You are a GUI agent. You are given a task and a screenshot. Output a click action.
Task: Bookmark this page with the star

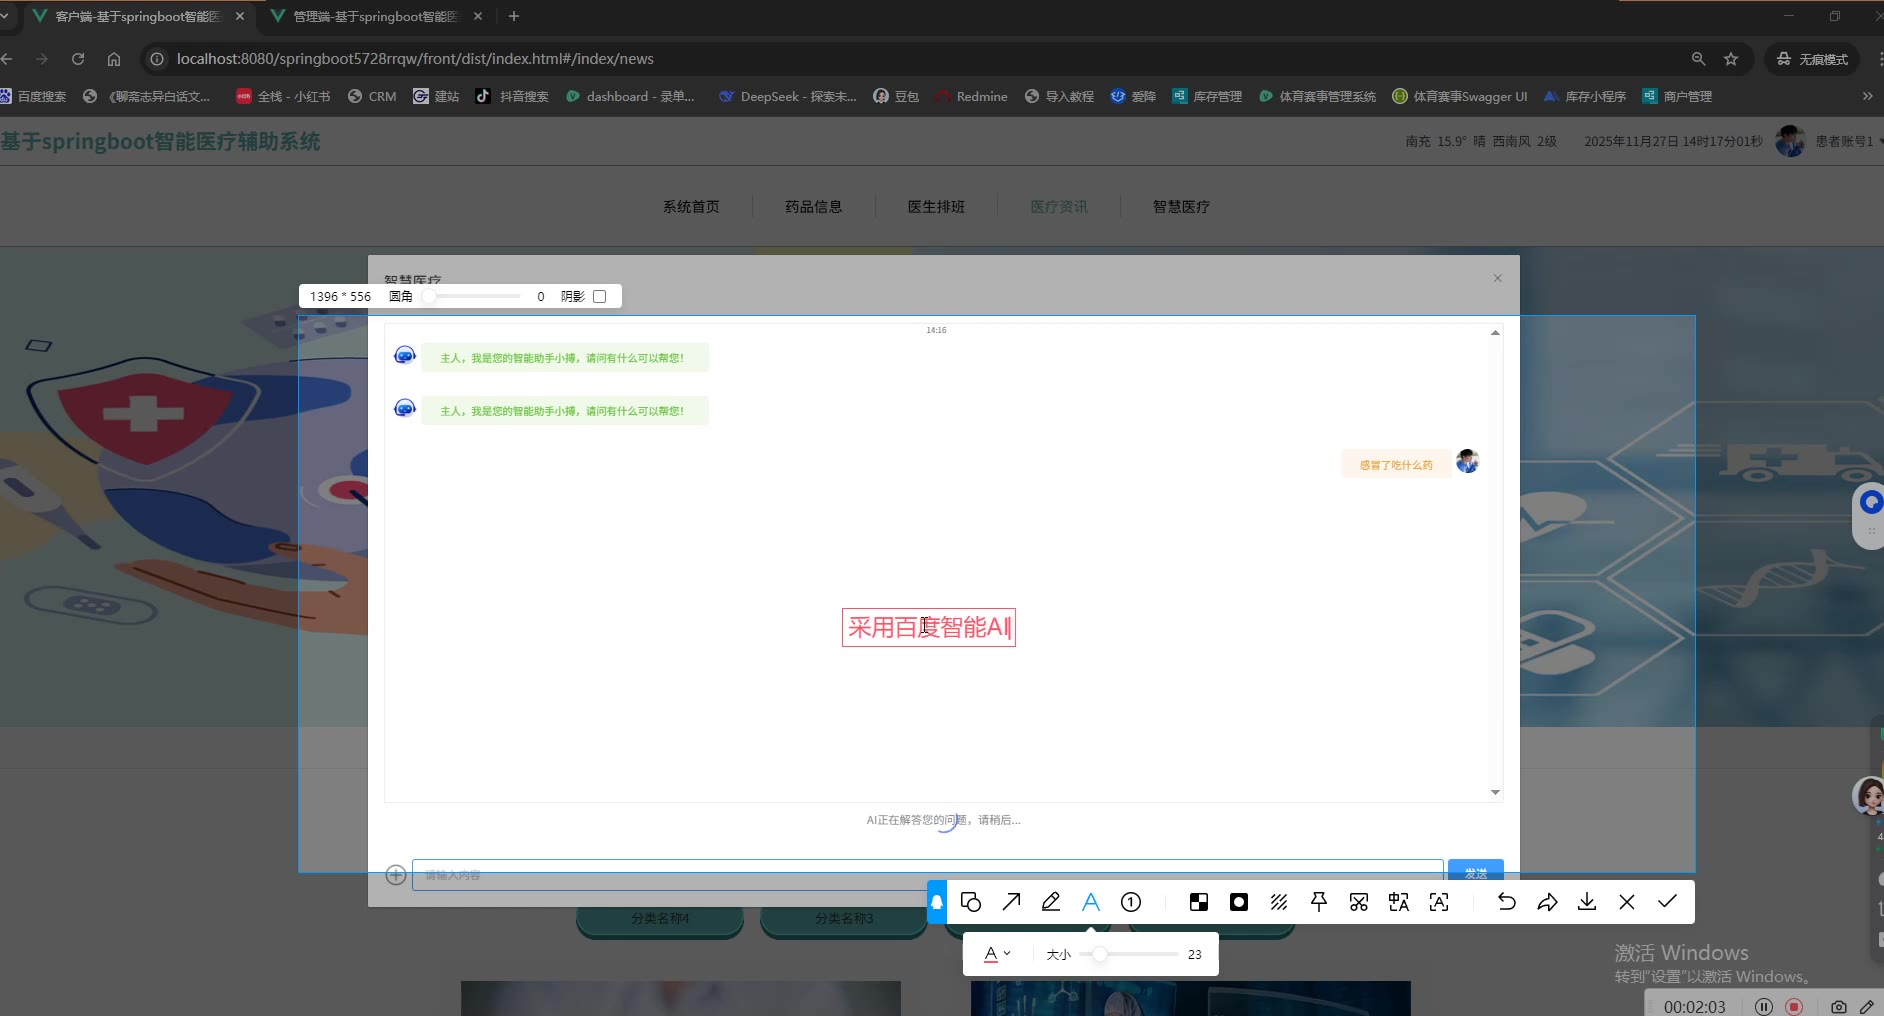pos(1731,59)
